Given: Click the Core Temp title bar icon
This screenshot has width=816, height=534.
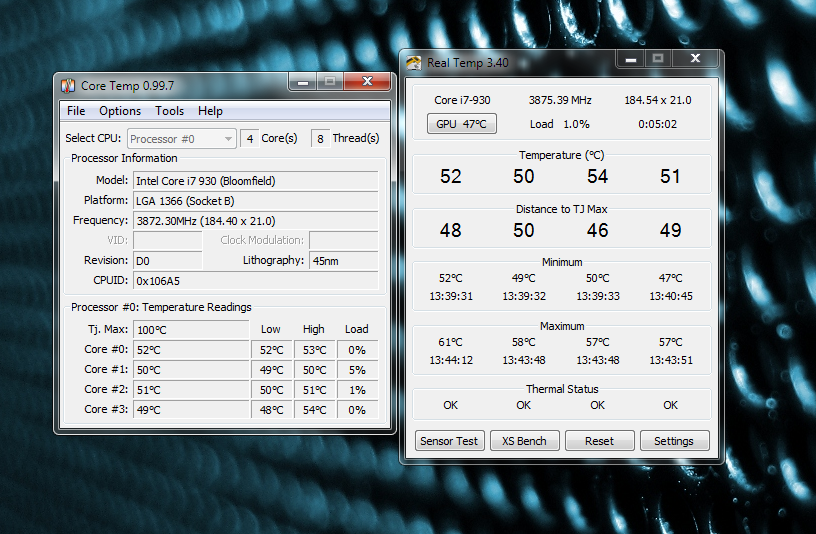Looking at the screenshot, I should tap(68, 86).
